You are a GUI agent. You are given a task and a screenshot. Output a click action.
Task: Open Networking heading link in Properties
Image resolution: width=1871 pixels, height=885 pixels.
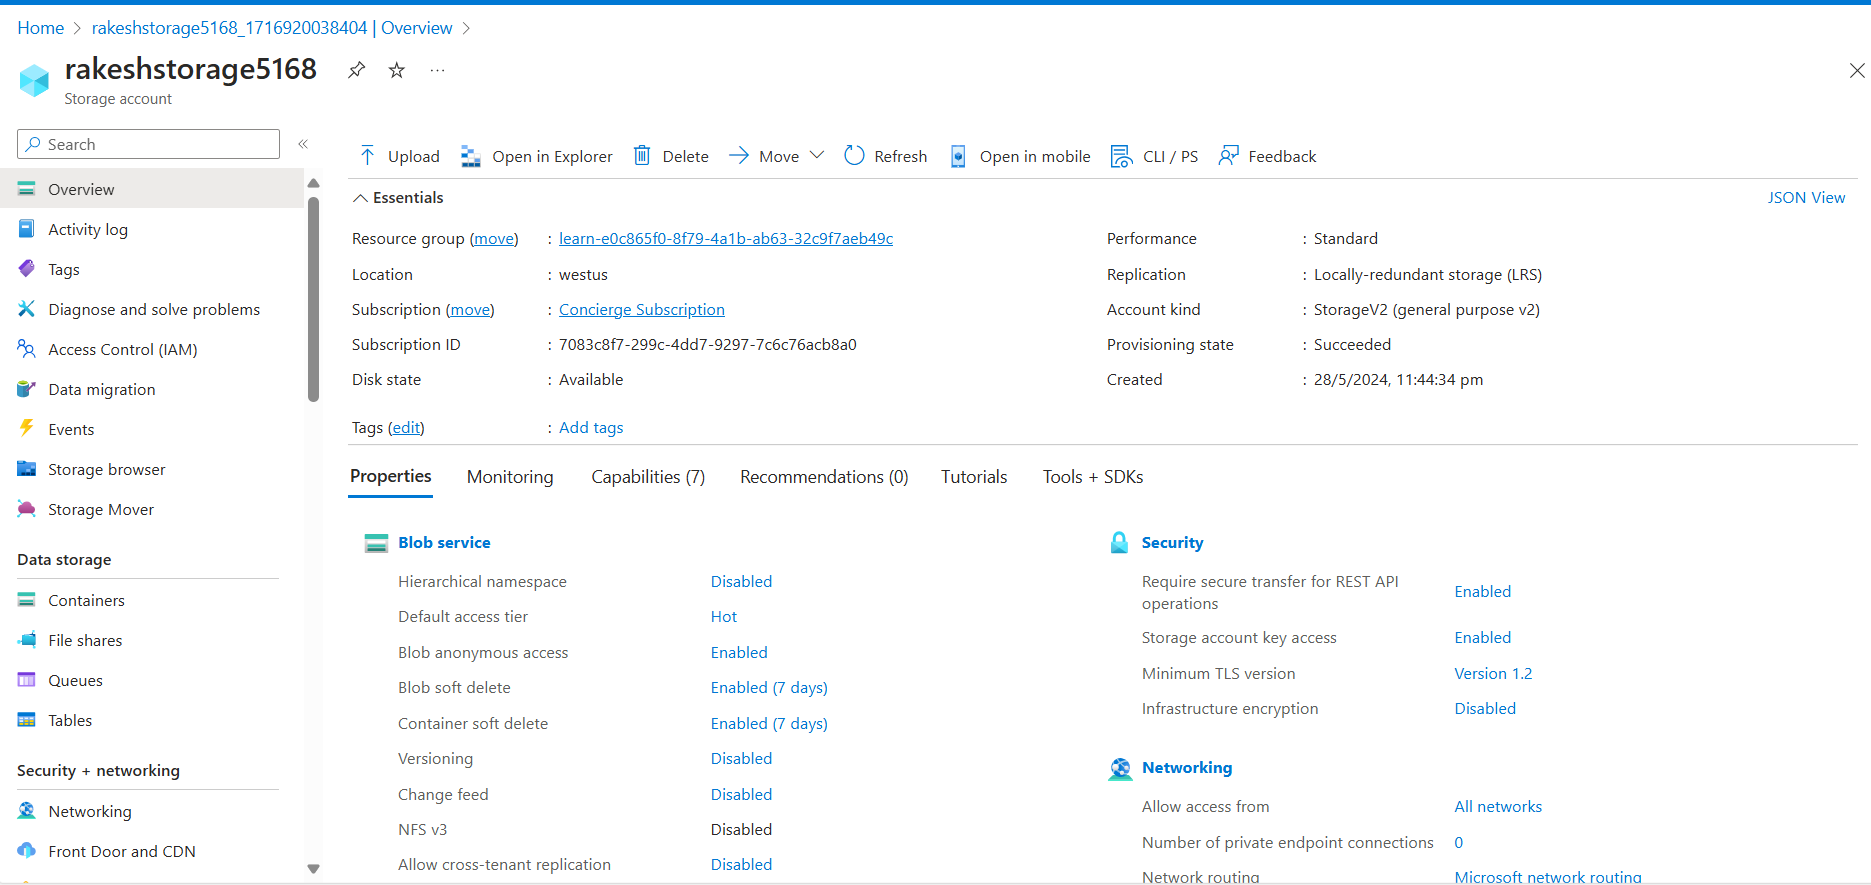1187,768
